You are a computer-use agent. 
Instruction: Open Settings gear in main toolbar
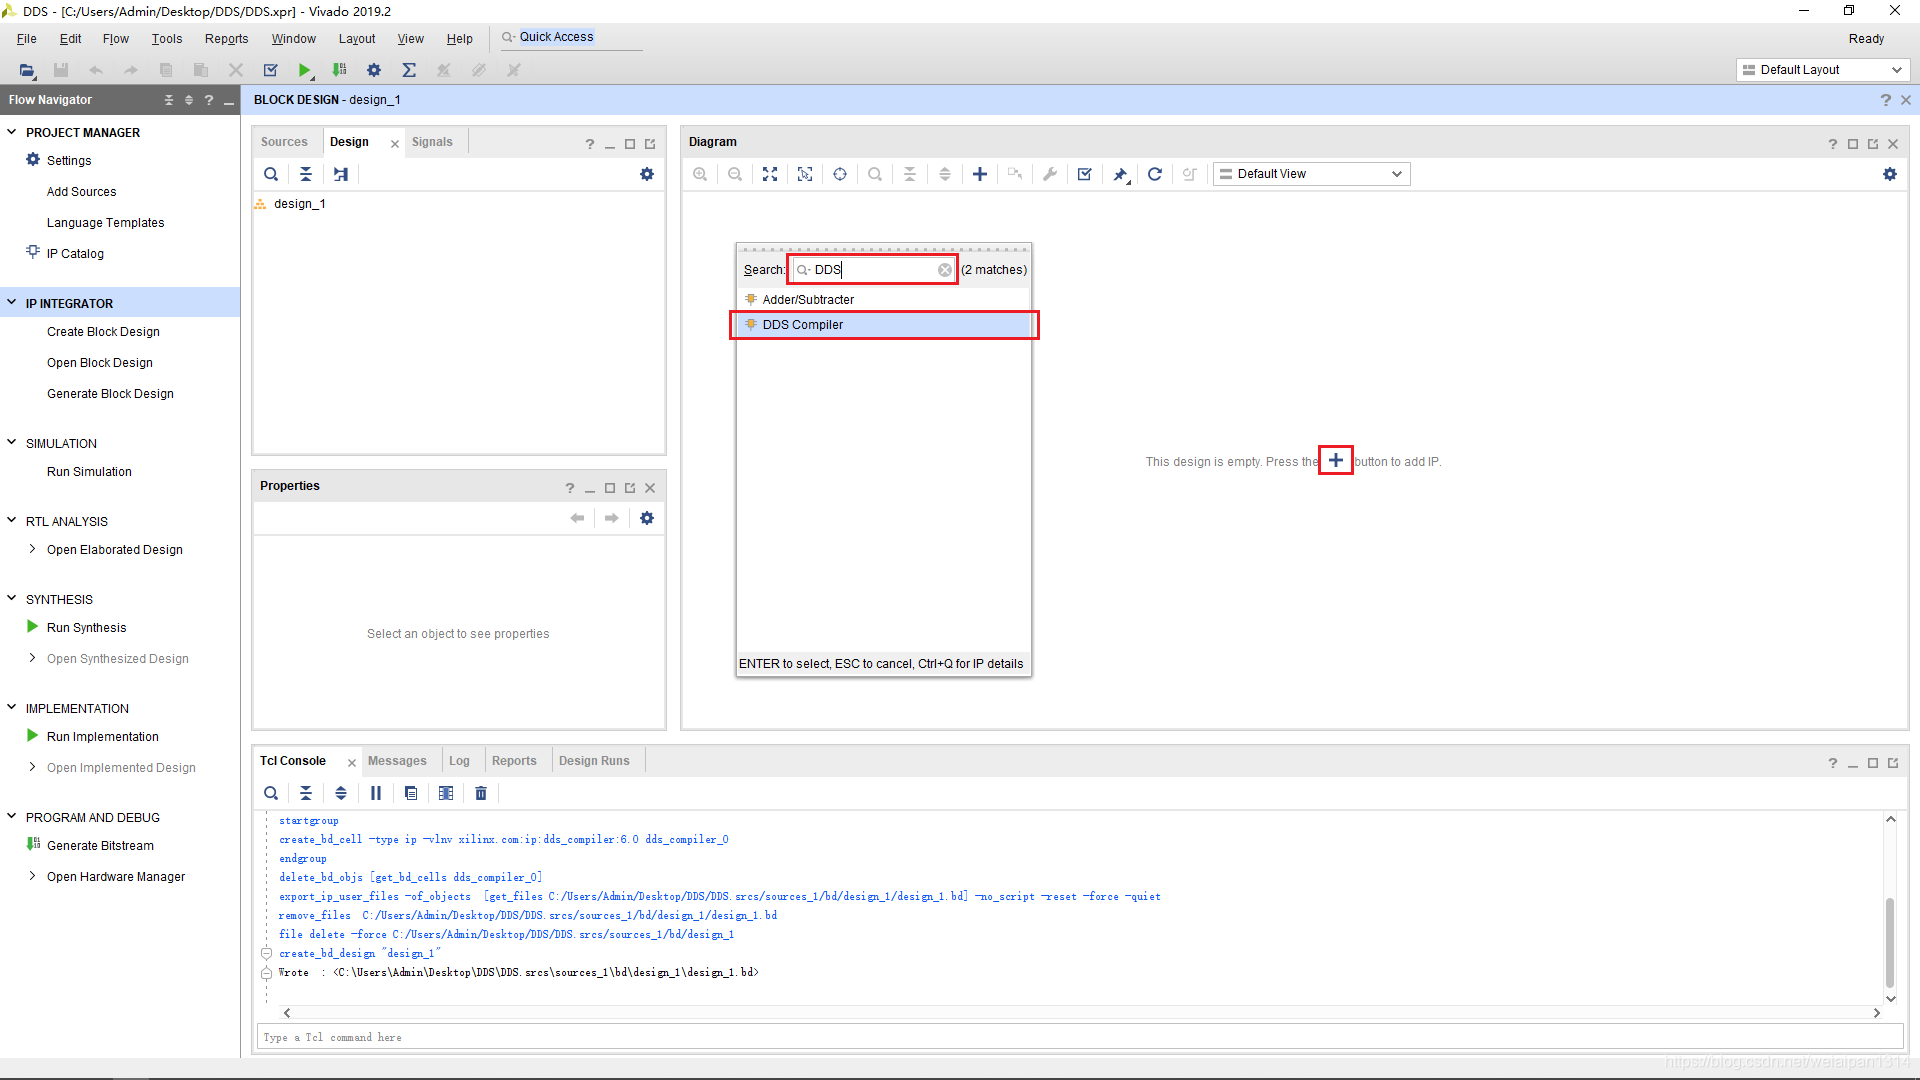click(374, 70)
